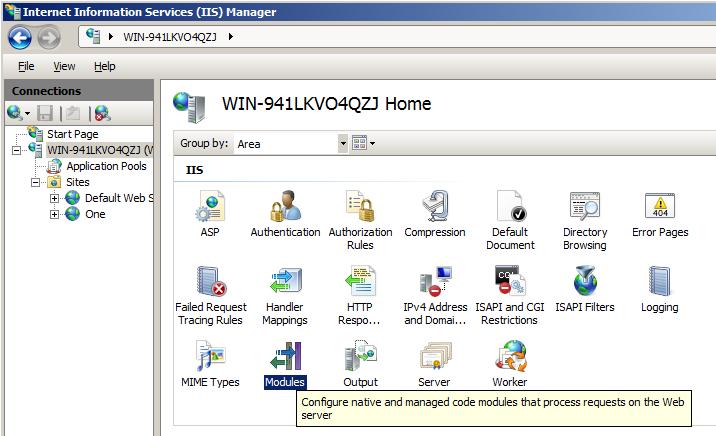Viewport: 716px width, 436px height.
Task: Open the HTTP Response Headers feature
Action: pos(359,295)
